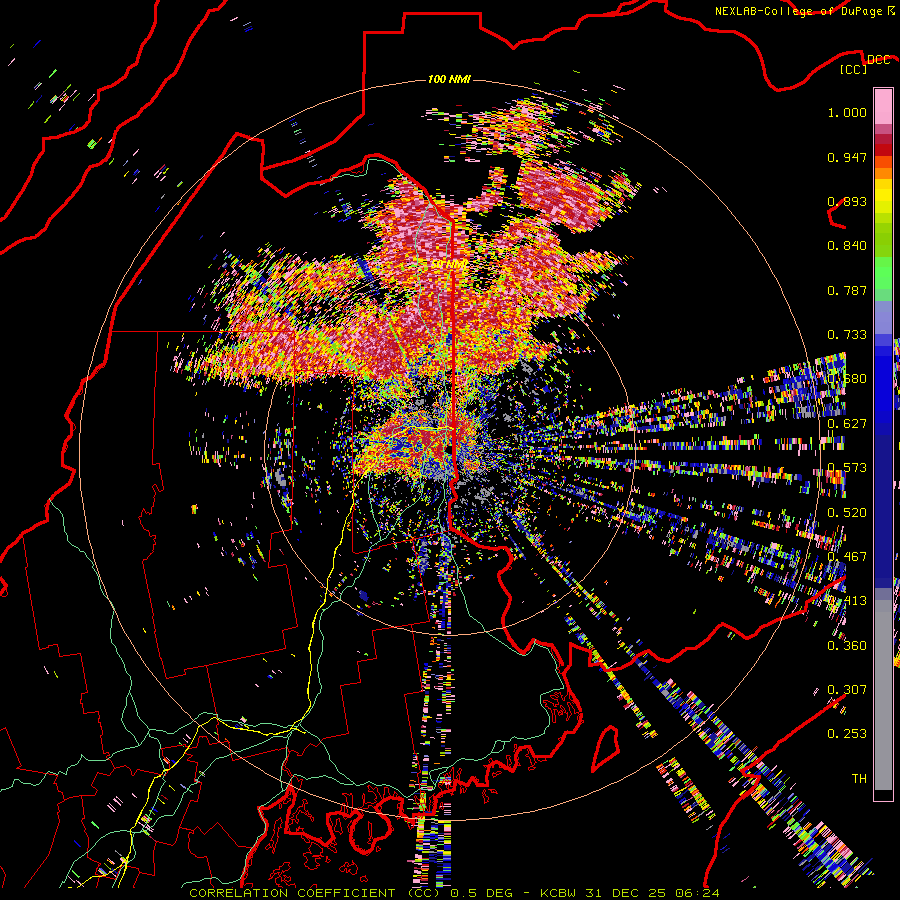Select the 1.000 value on the scale
The image size is (900, 900).
(847, 112)
